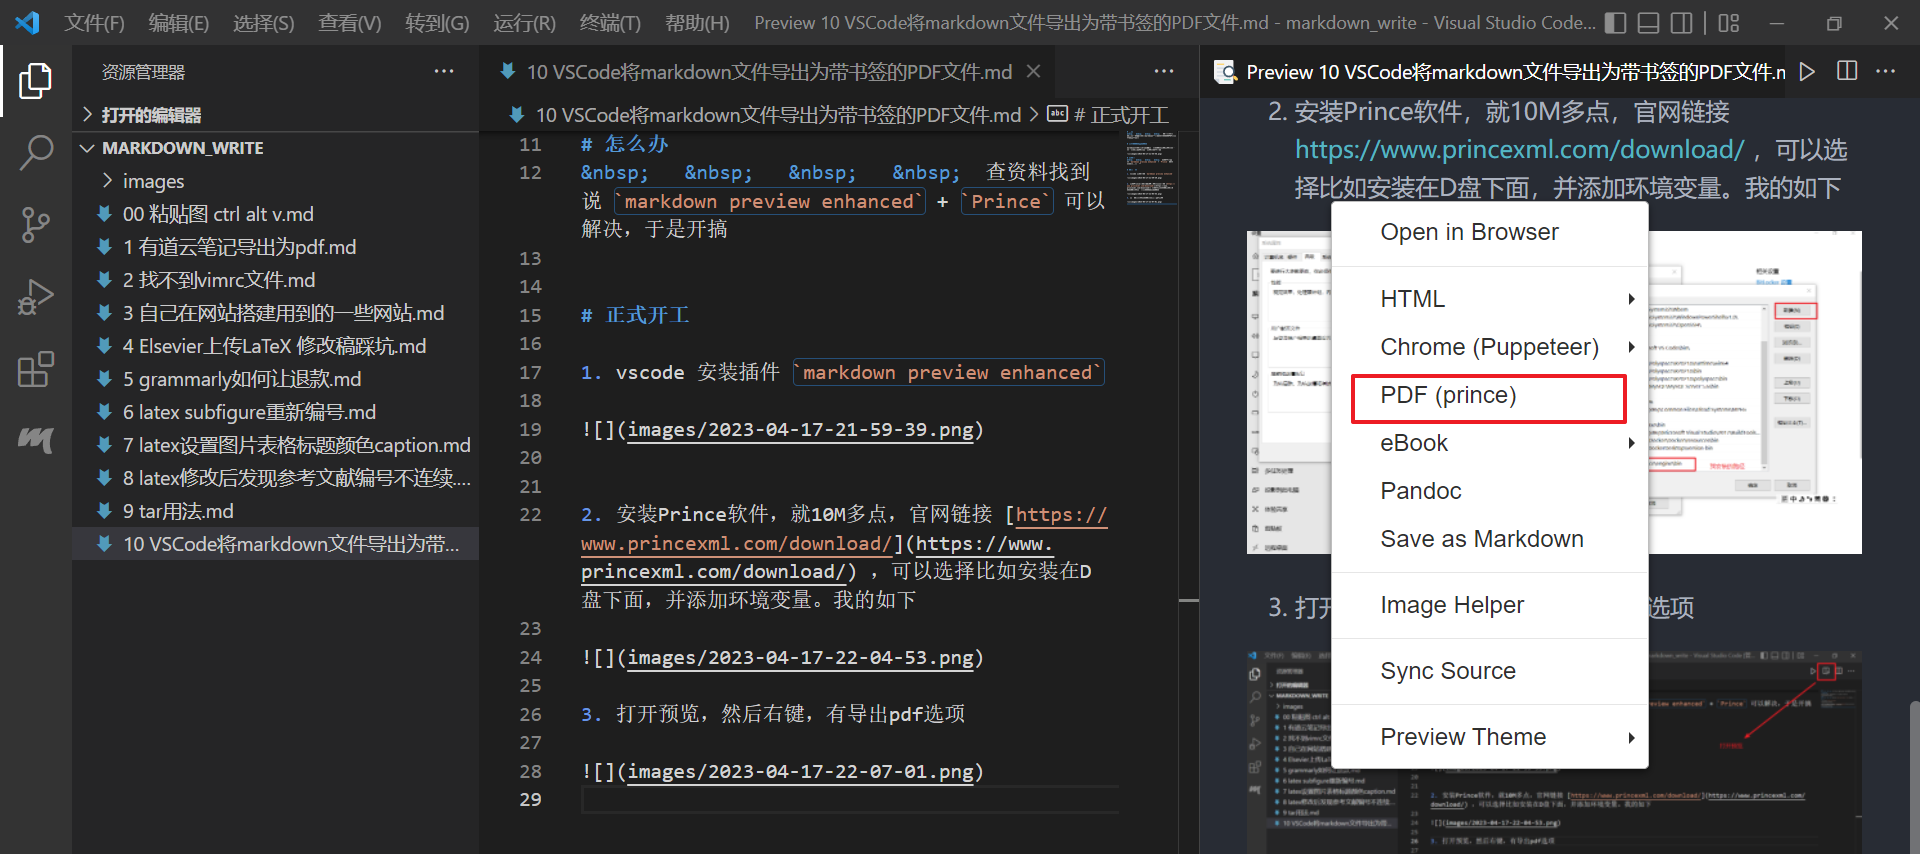The height and width of the screenshot is (854, 1920).
Task: Open file 5 grammarly如何让退款.md
Action: tap(277, 379)
